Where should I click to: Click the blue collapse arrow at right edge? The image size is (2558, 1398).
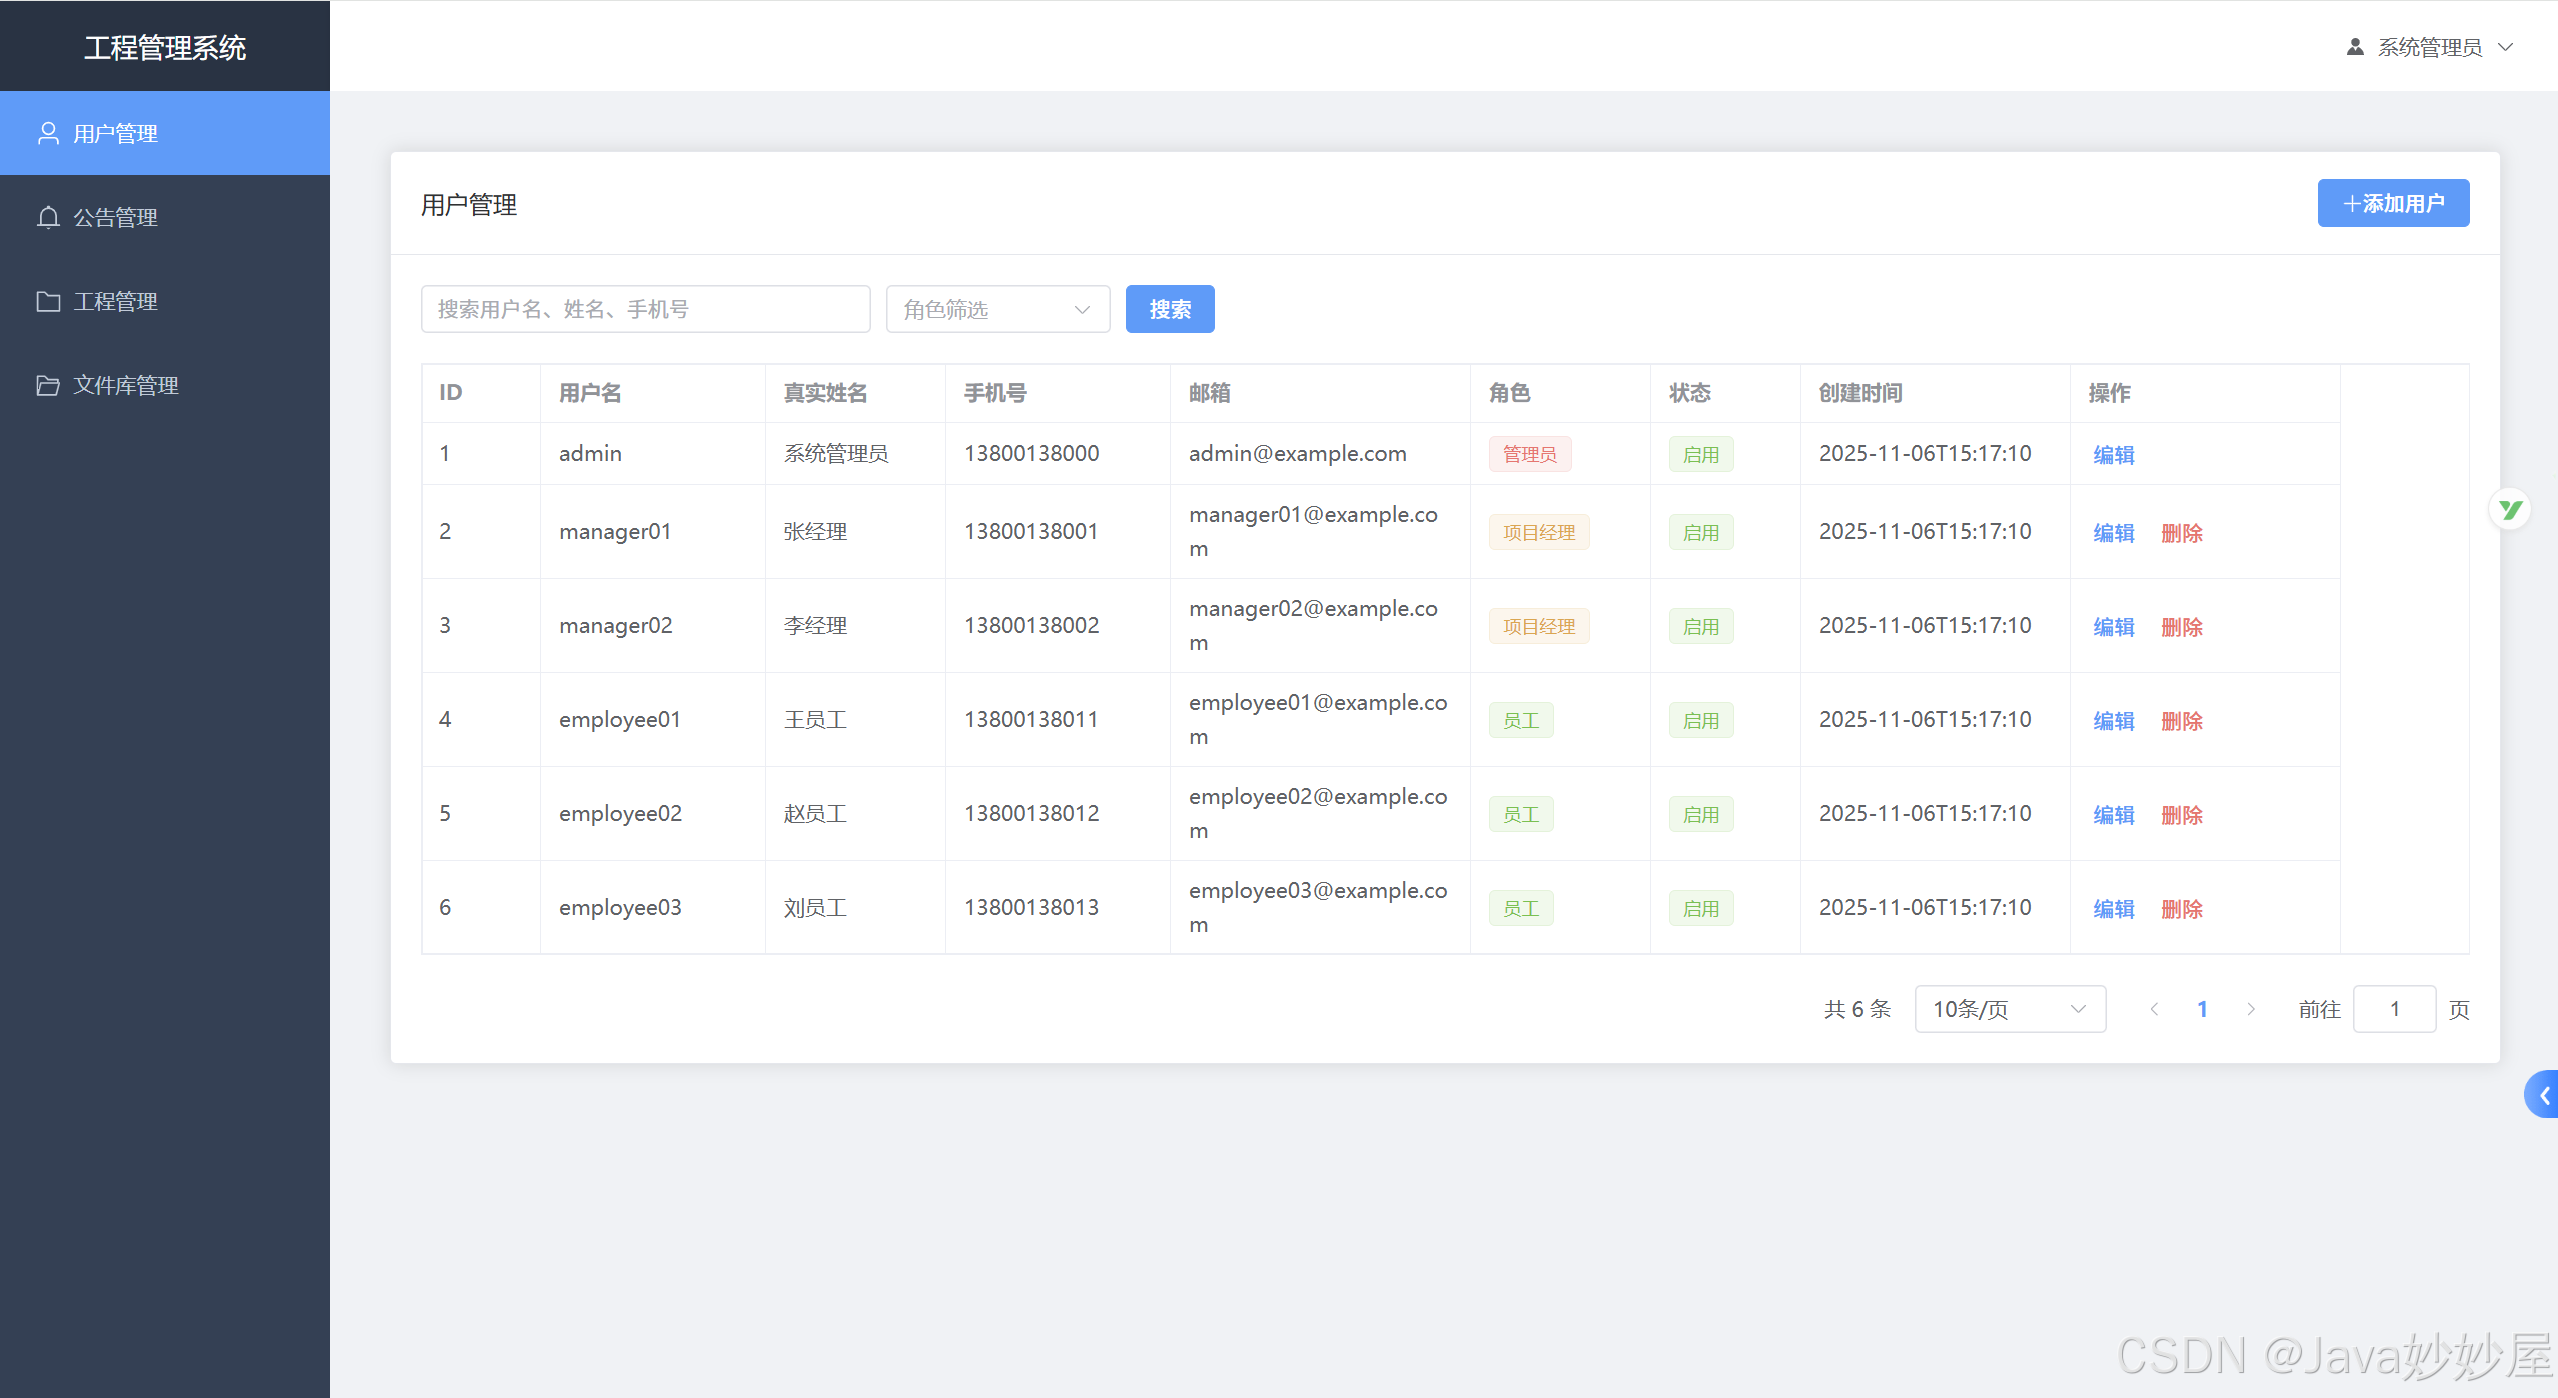(x=2542, y=1095)
